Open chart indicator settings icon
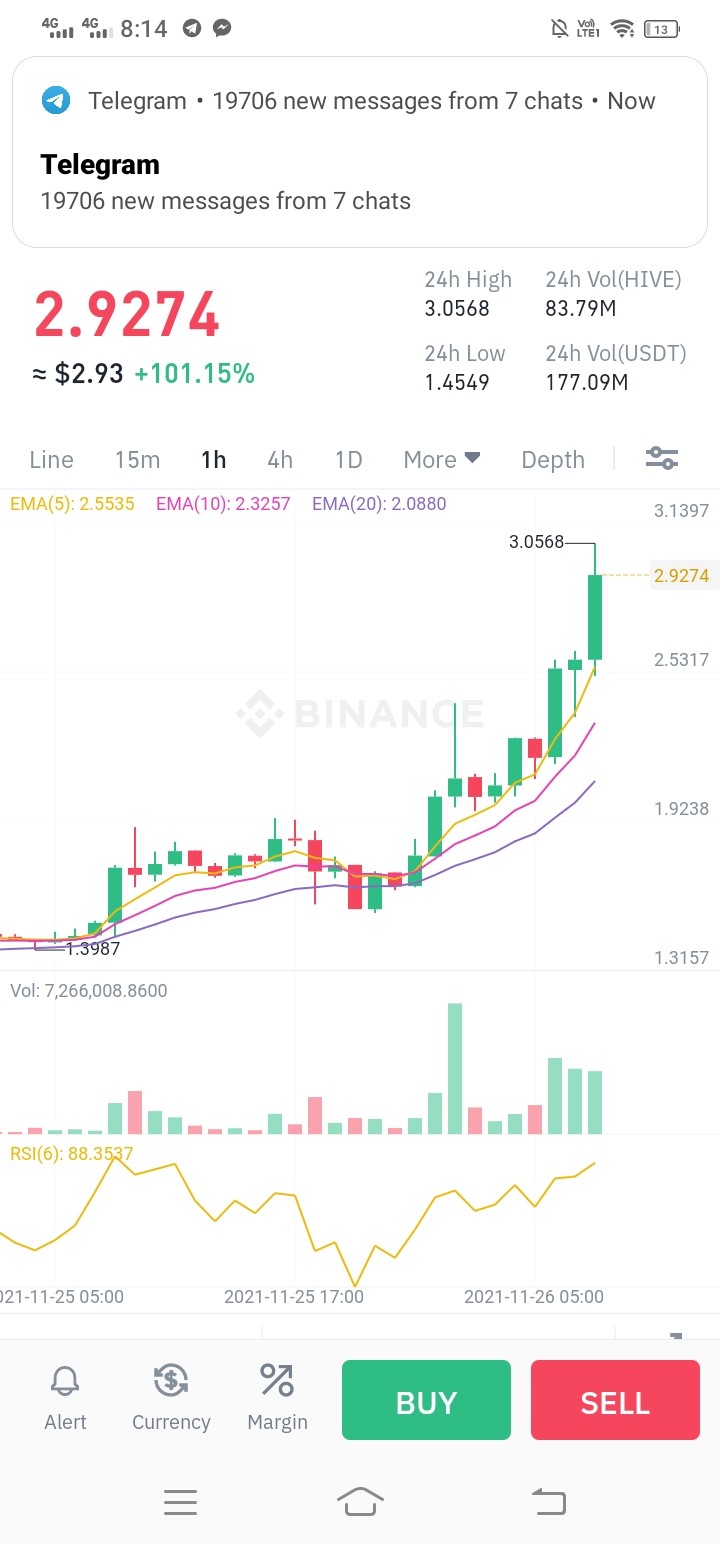 (662, 459)
